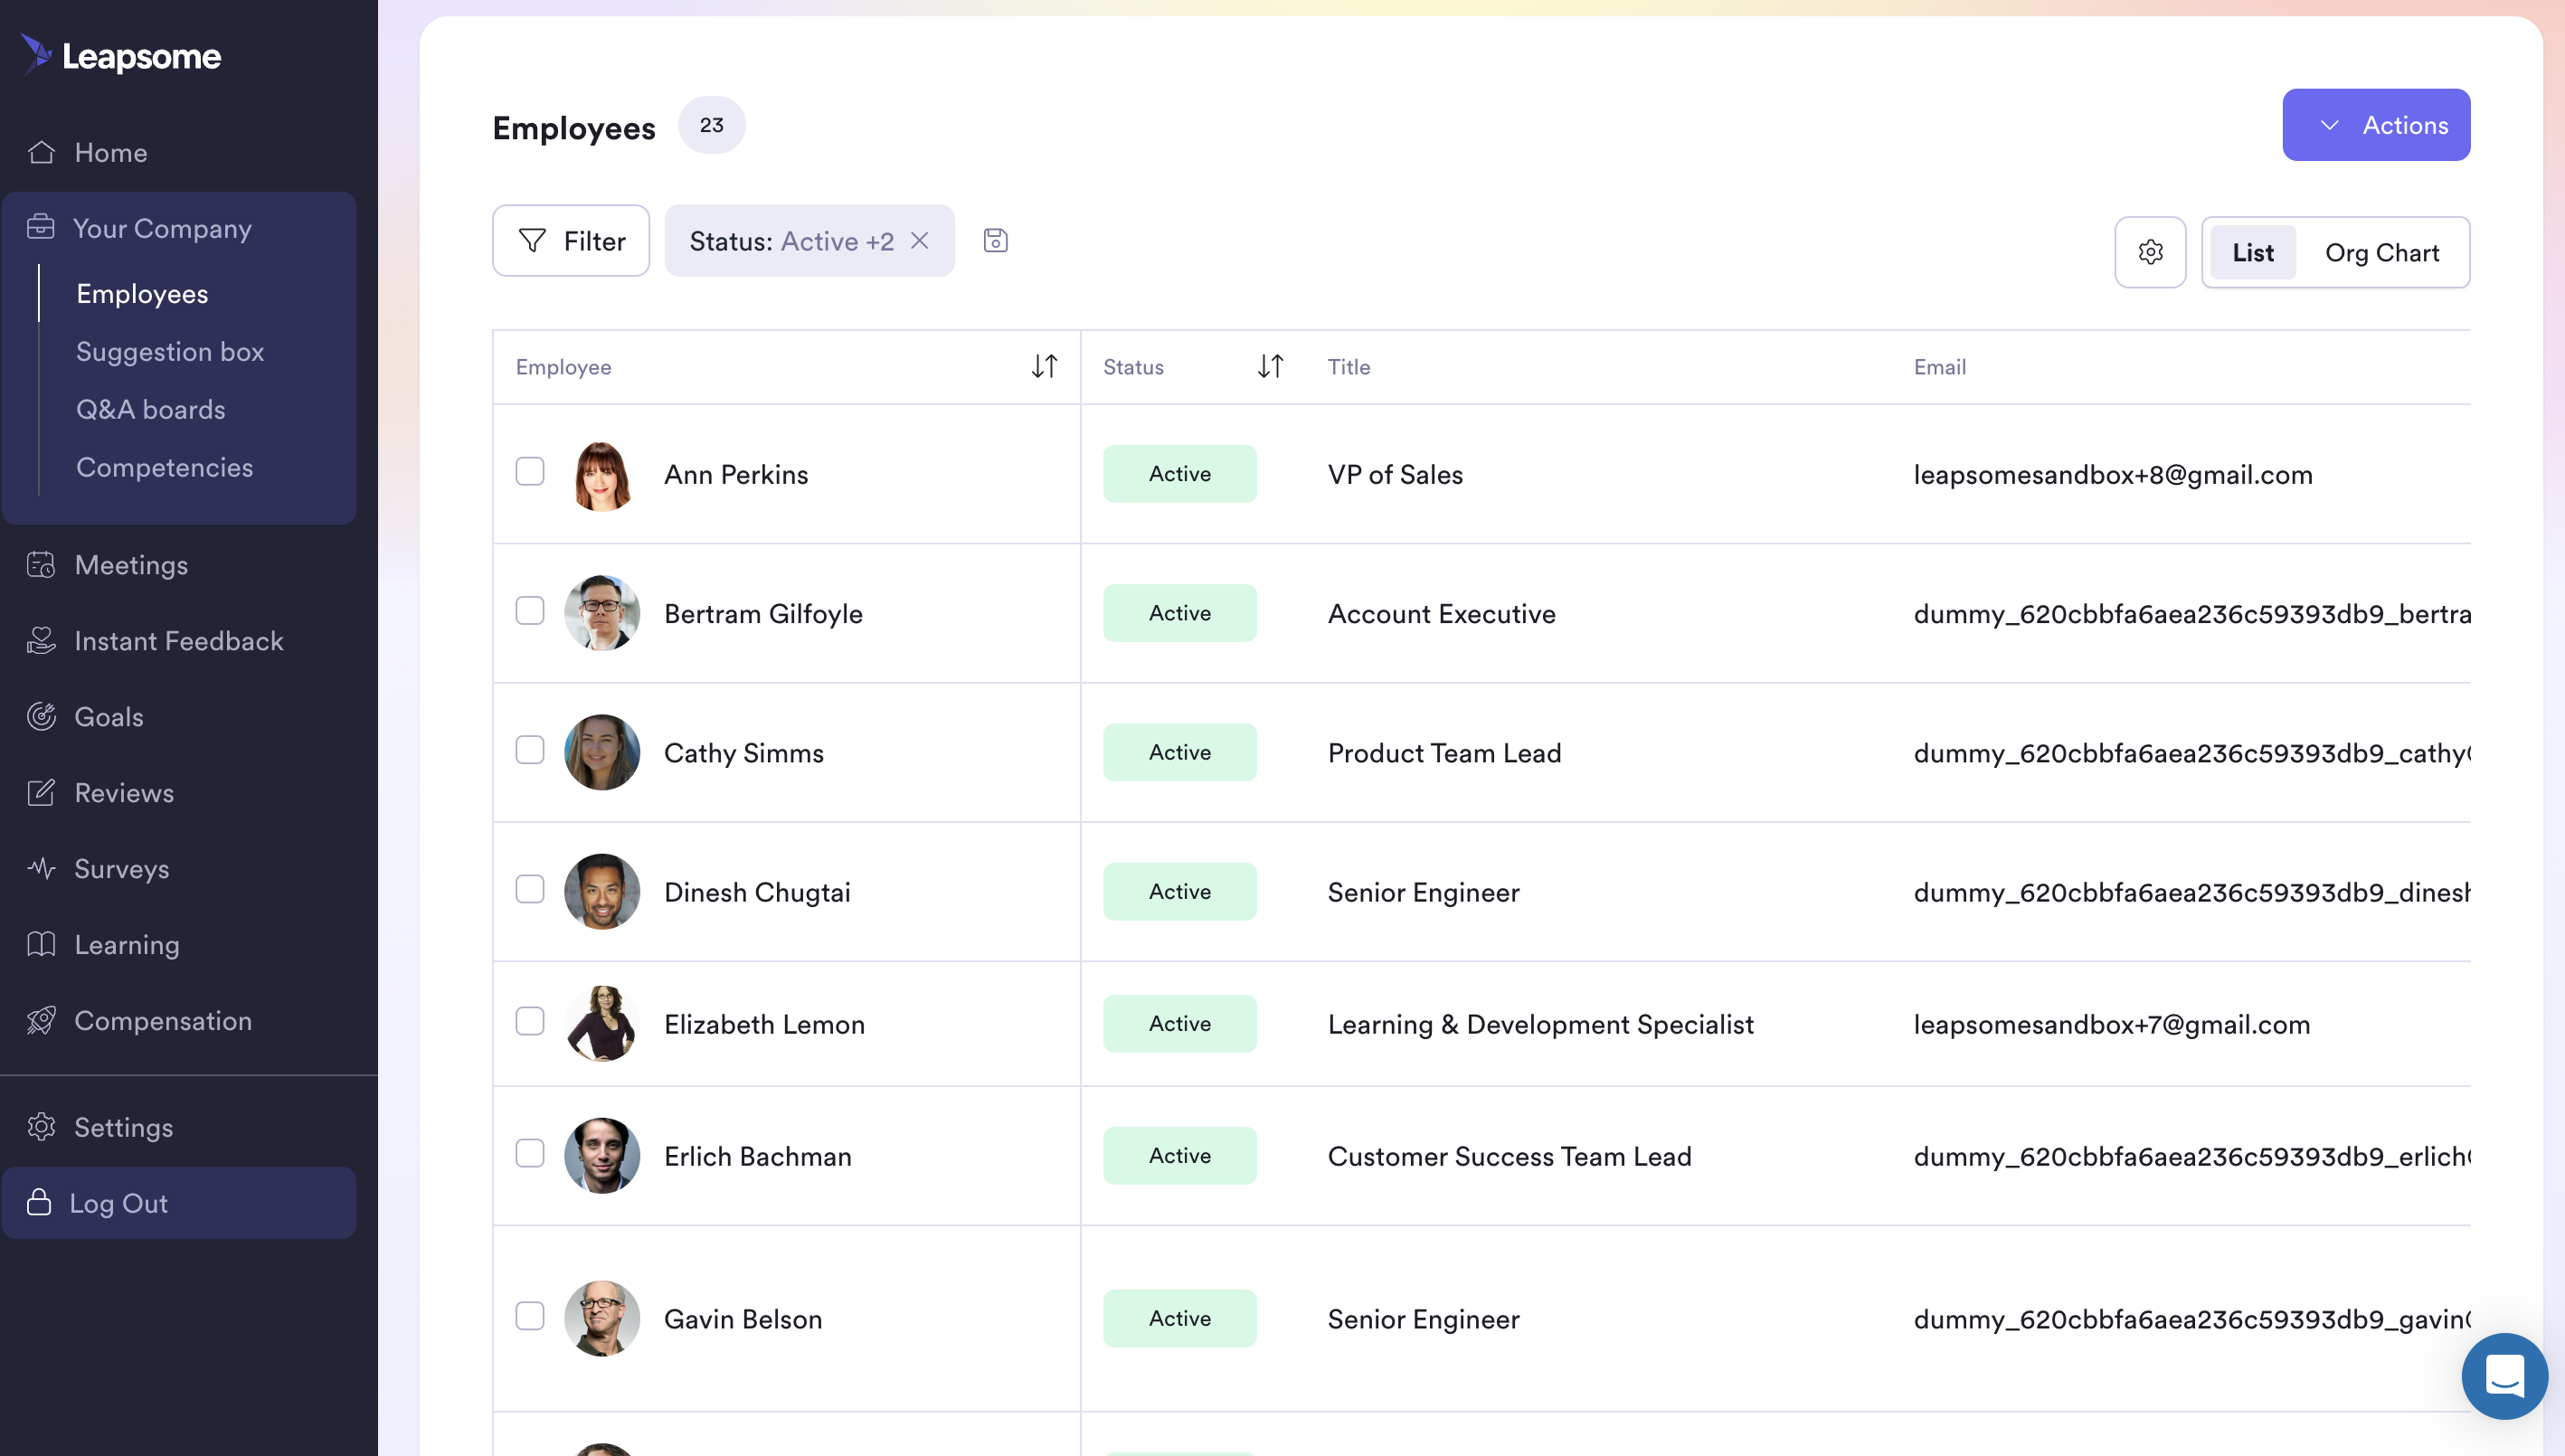Screen dimensions: 2565x1456
Task: Click Gavin Belson avatar photo
Action: click(602, 1318)
